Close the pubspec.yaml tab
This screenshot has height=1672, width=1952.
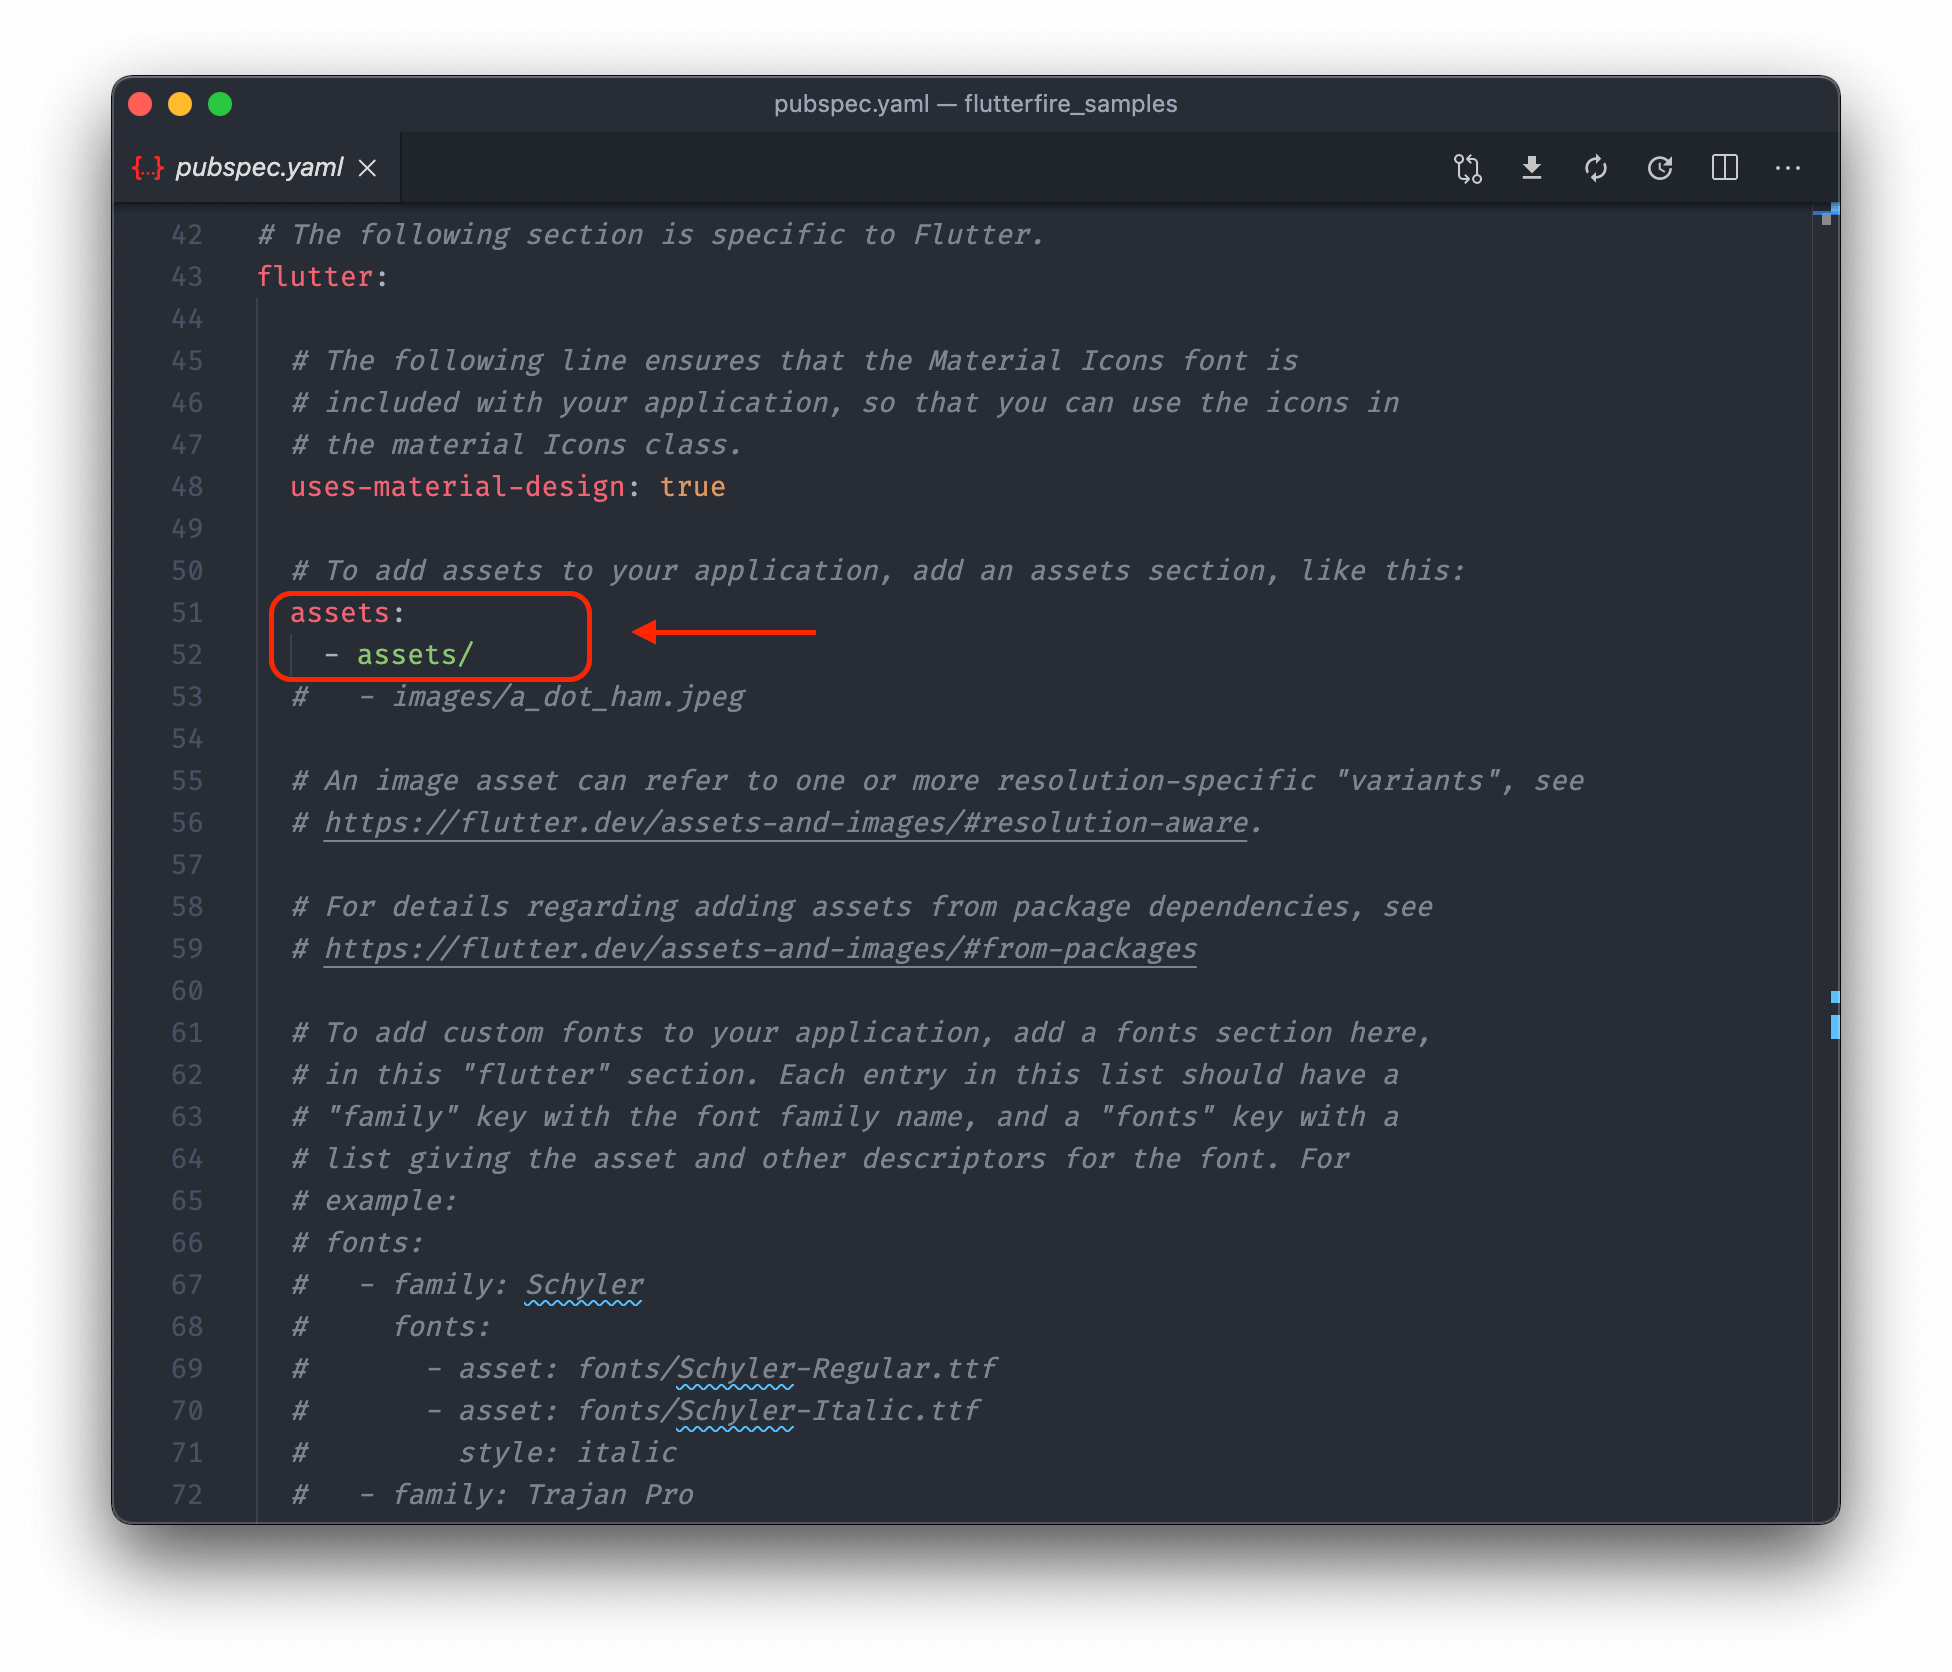tap(368, 168)
